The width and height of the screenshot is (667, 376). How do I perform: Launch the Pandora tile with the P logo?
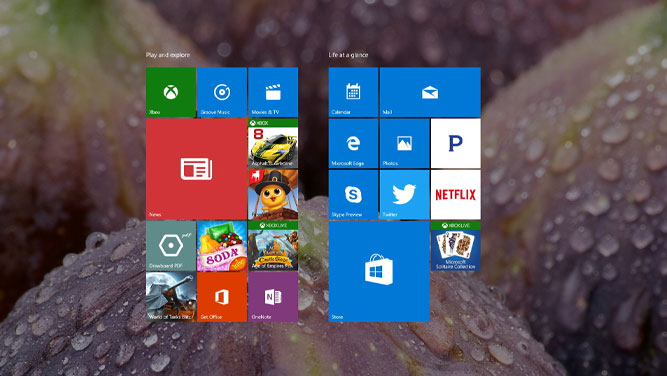[x=456, y=143]
